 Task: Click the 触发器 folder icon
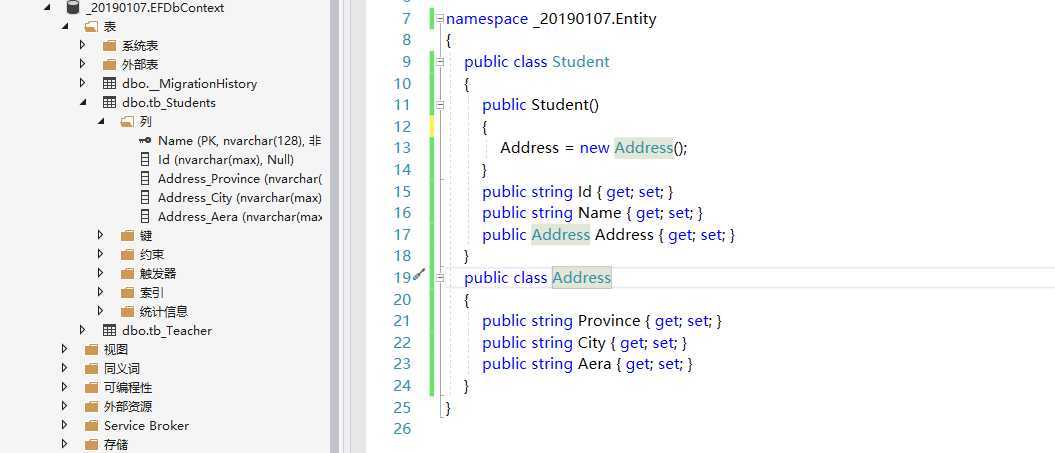point(127,273)
